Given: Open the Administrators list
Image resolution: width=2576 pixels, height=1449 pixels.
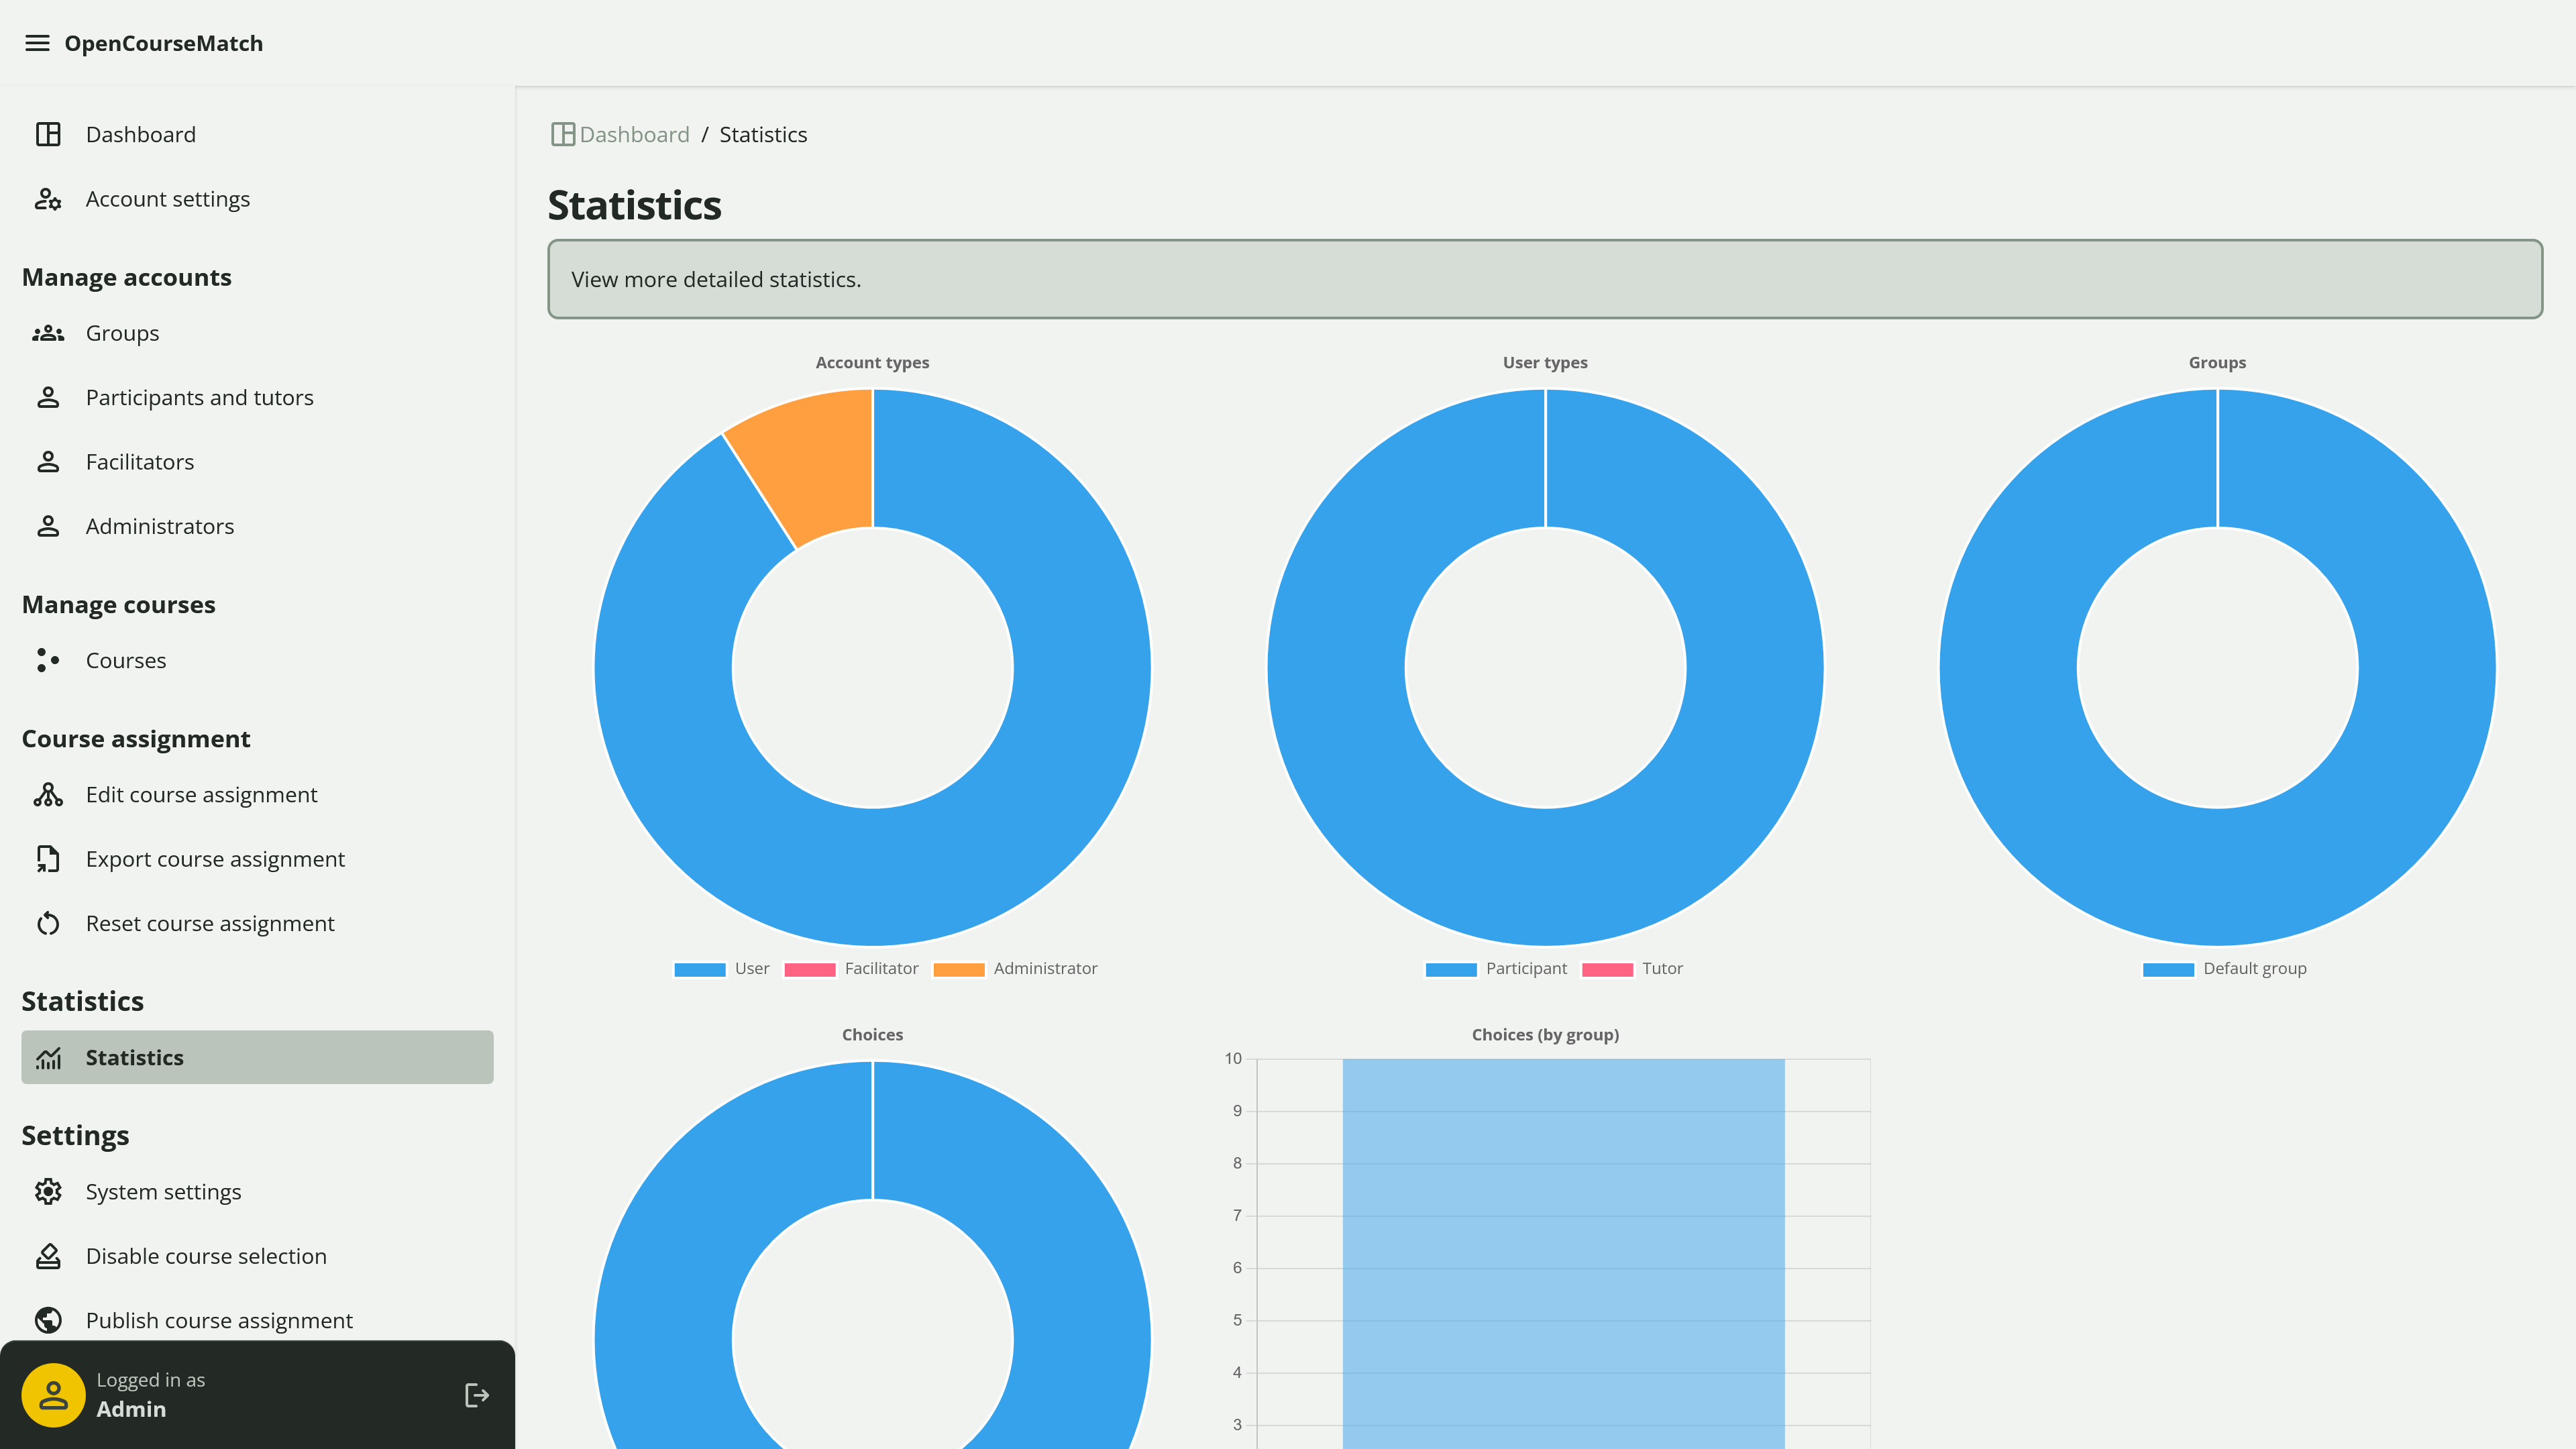Looking at the screenshot, I should click(x=257, y=526).
